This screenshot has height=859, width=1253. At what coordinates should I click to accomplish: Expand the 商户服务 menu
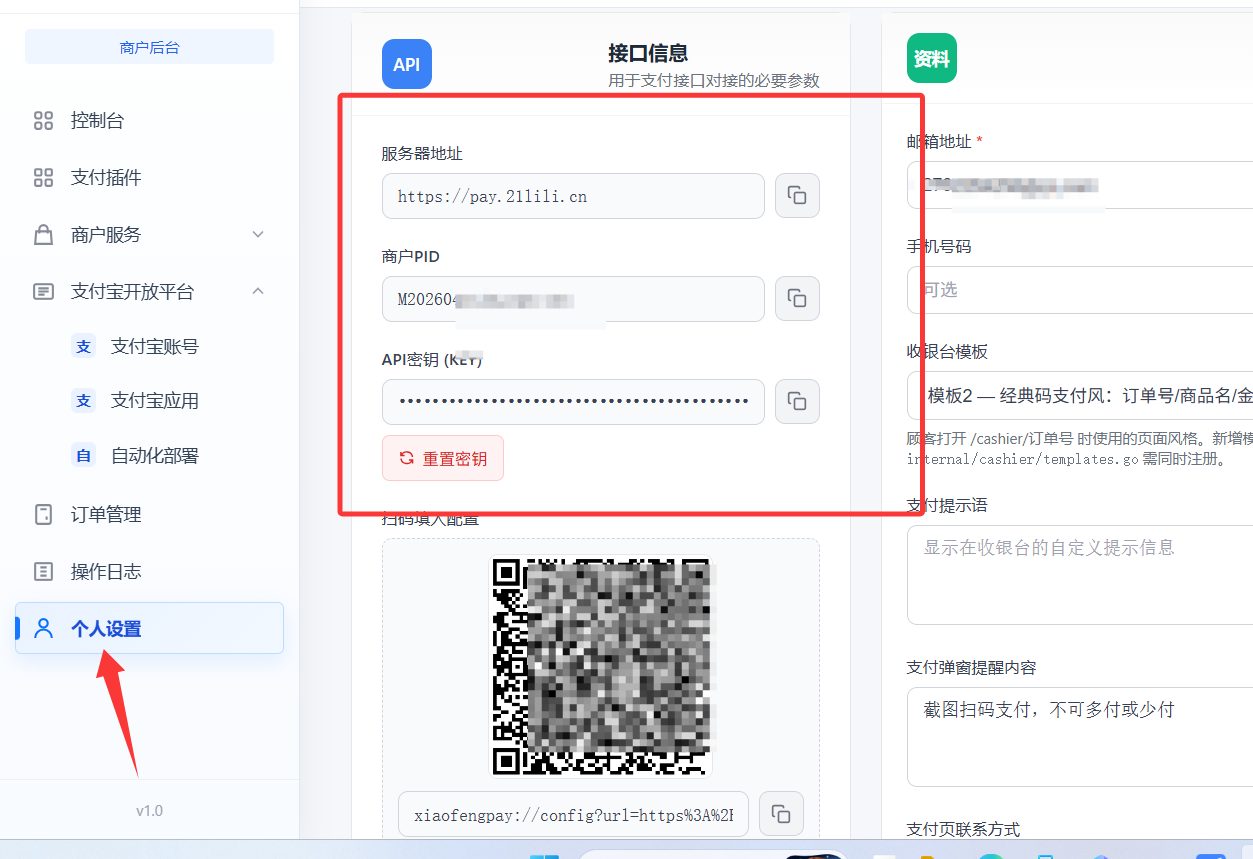click(x=149, y=235)
